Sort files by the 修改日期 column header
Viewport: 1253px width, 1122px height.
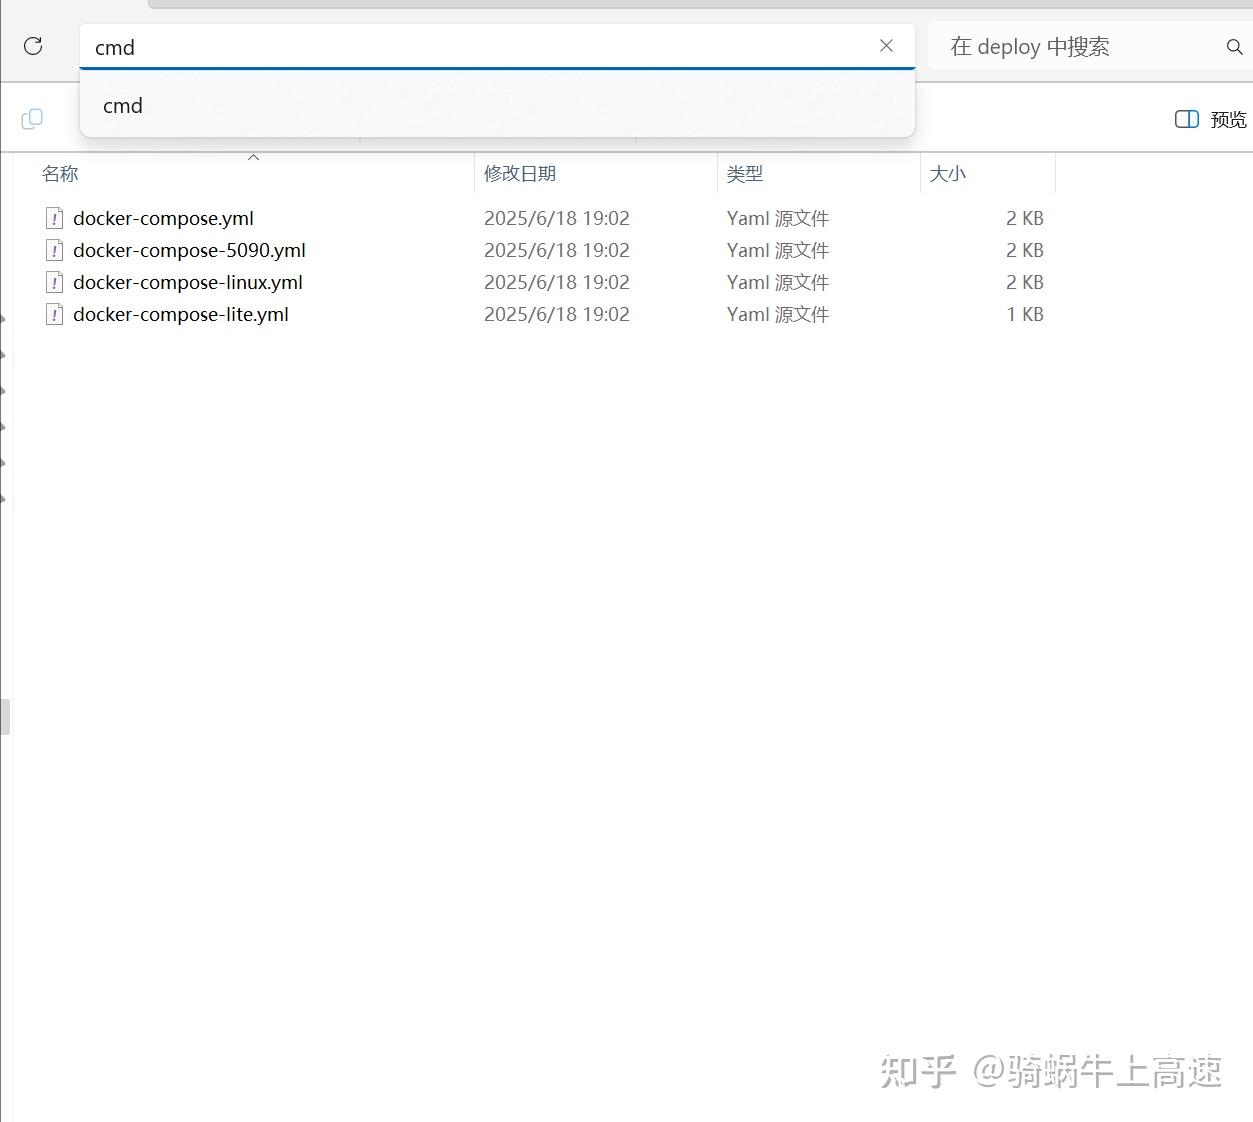point(520,174)
